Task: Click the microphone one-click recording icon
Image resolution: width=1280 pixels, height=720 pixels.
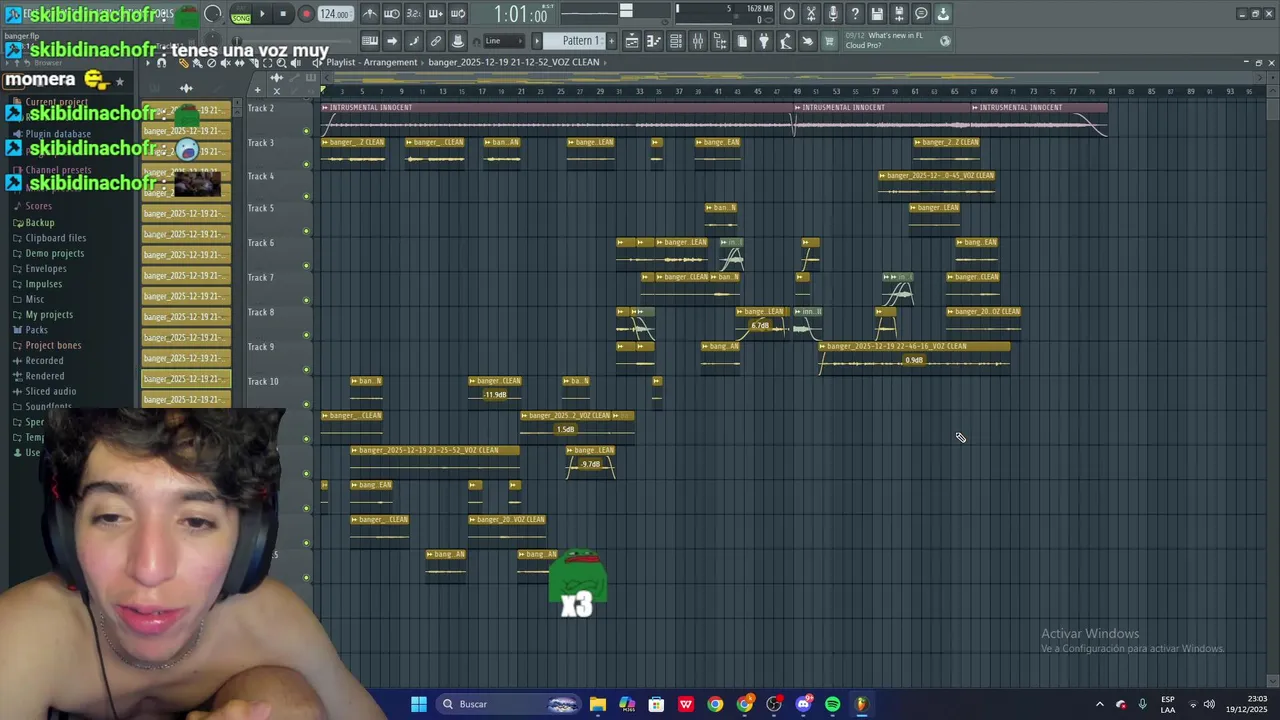Action: [x=833, y=14]
